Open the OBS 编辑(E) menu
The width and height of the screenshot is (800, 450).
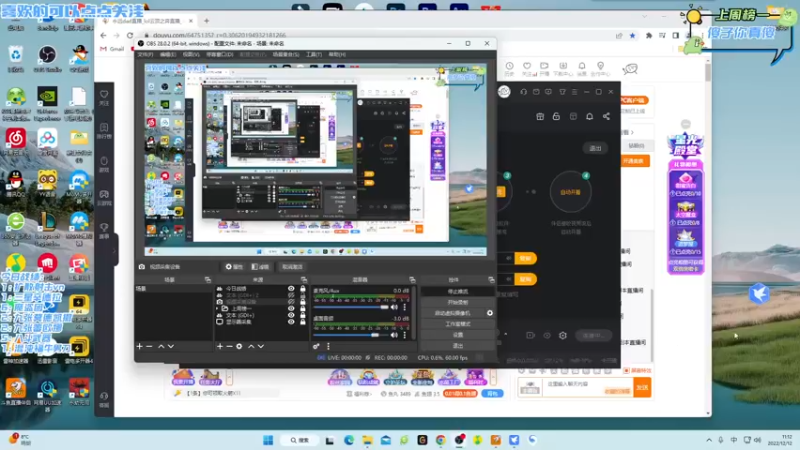pos(168,54)
